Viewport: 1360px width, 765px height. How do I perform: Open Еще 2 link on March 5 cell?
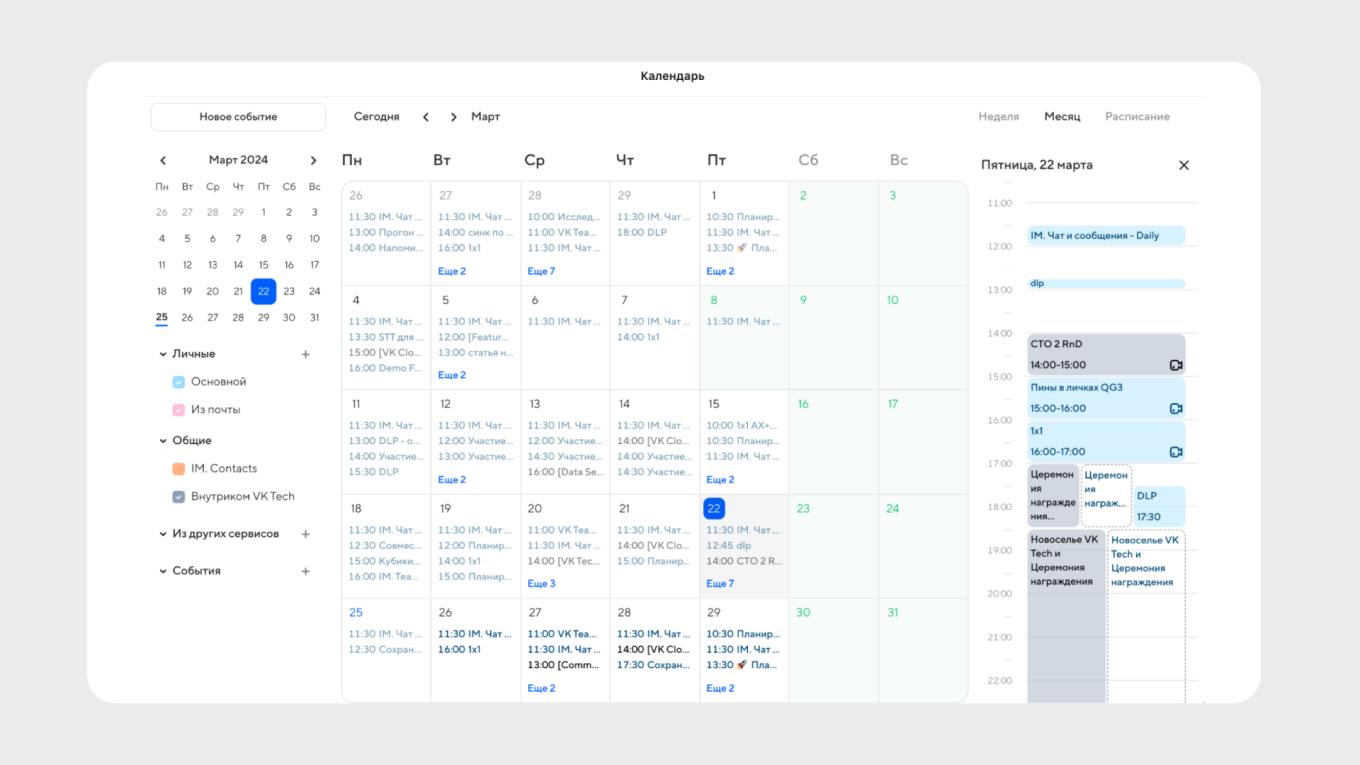[x=452, y=375]
